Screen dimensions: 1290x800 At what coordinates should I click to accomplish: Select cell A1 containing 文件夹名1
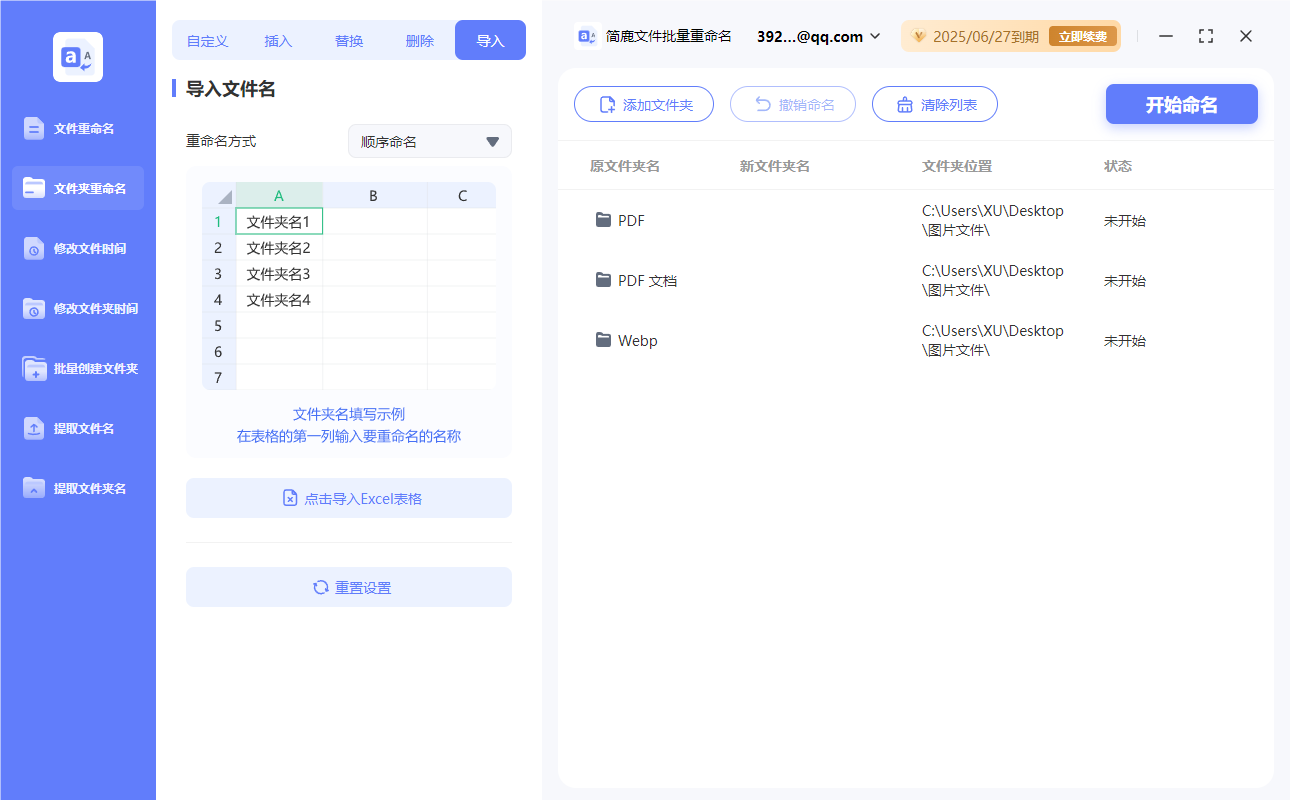pyautogui.click(x=279, y=221)
